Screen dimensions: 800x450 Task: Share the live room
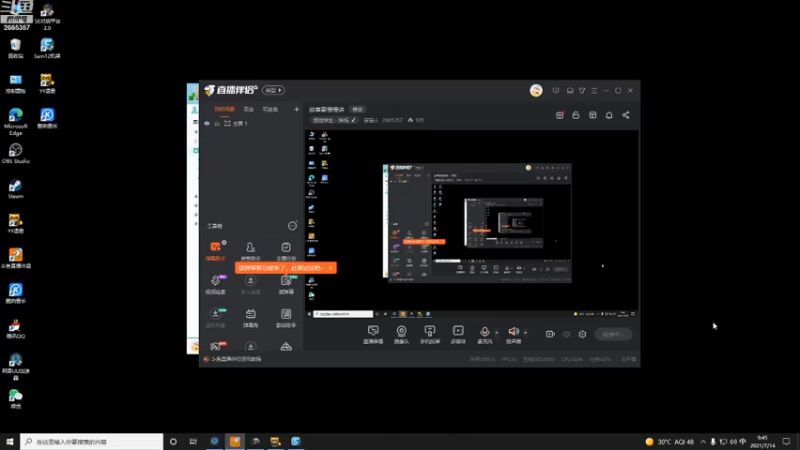click(626, 115)
